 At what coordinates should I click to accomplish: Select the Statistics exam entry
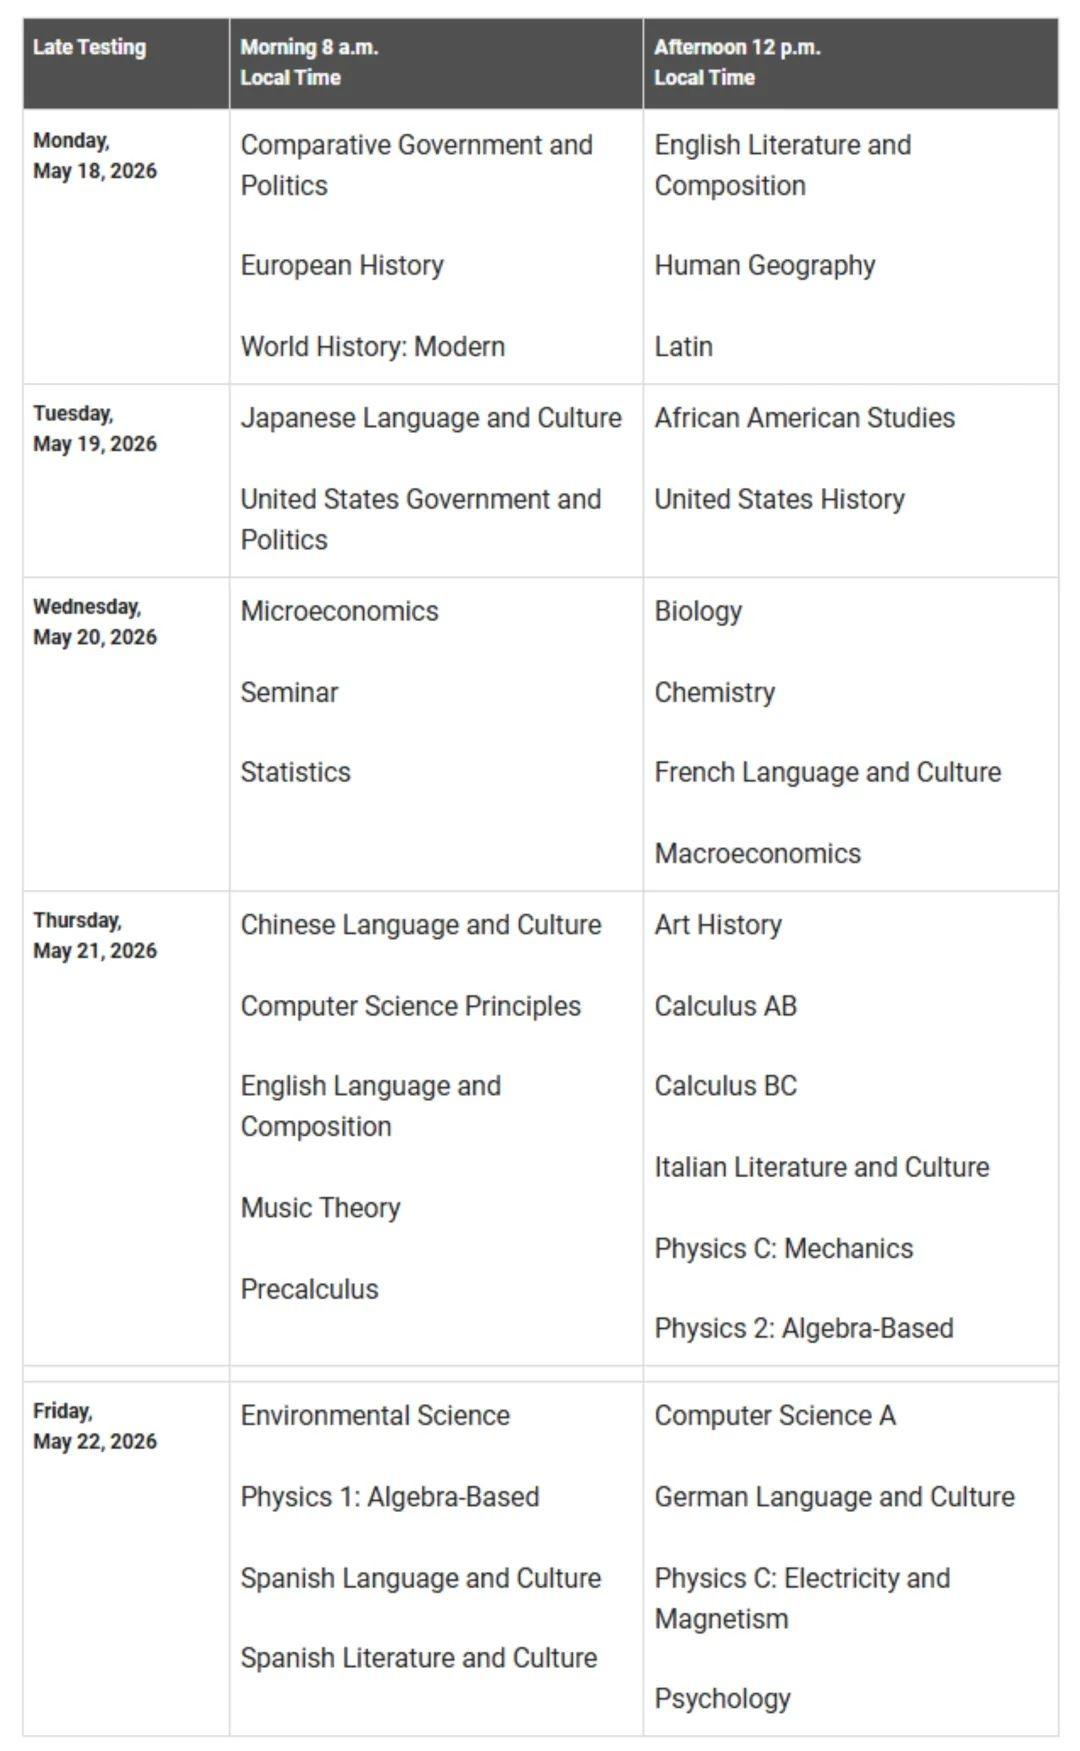point(296,772)
